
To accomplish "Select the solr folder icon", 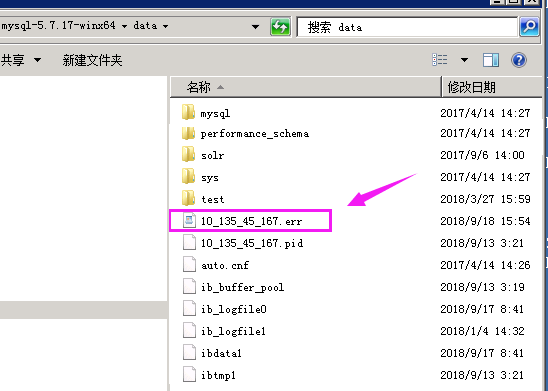I will click(188, 154).
